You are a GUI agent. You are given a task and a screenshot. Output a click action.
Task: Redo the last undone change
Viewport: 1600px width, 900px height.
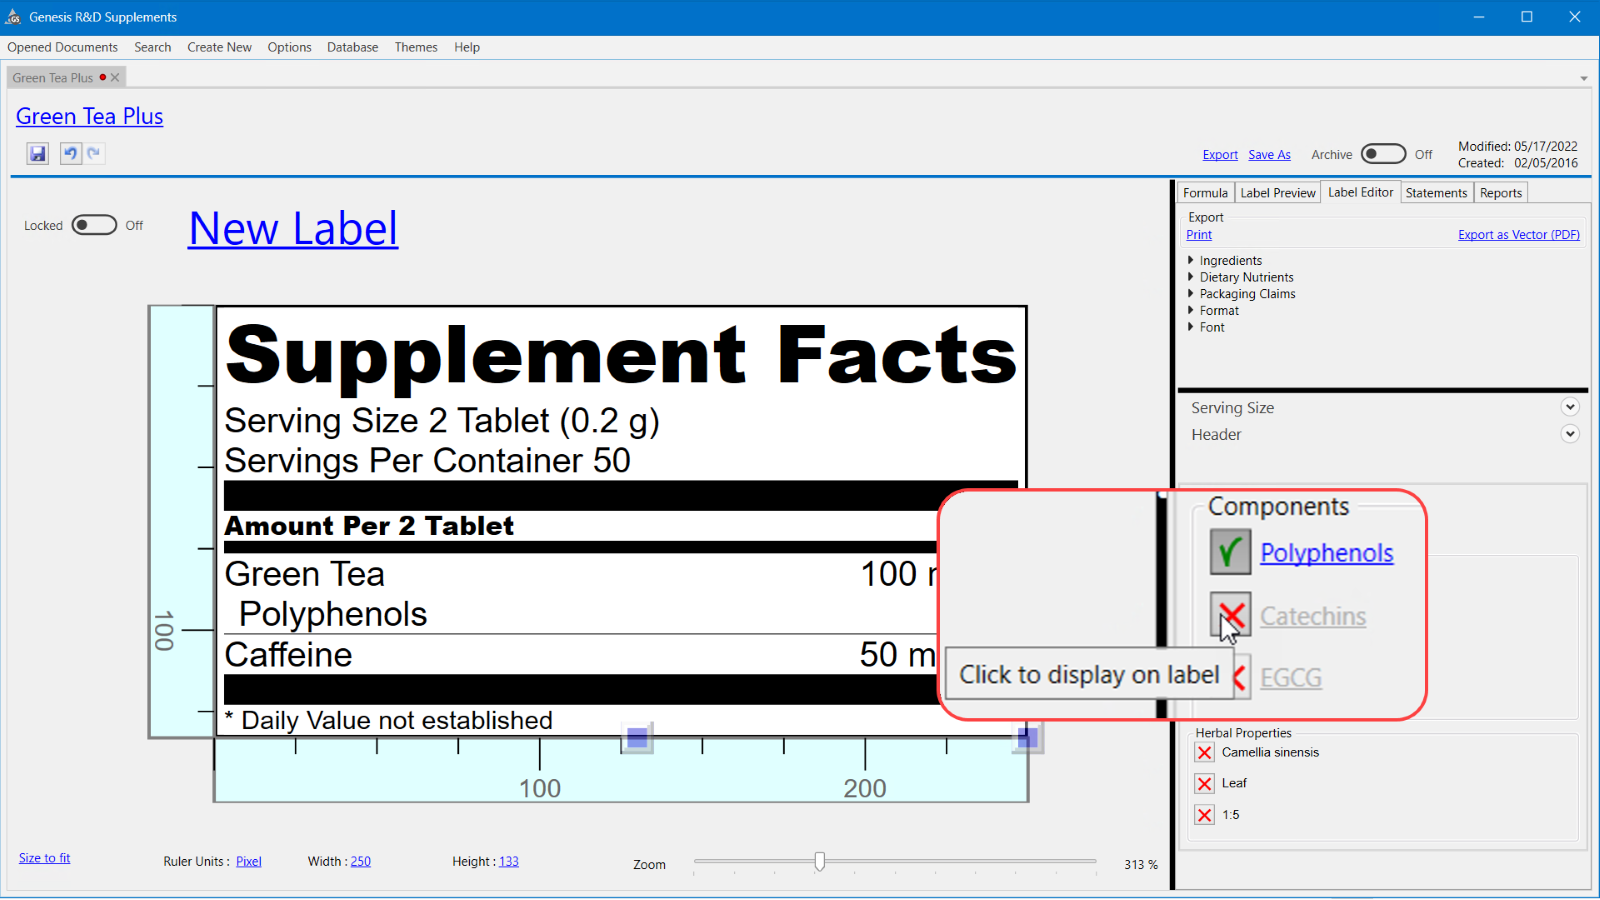94,153
